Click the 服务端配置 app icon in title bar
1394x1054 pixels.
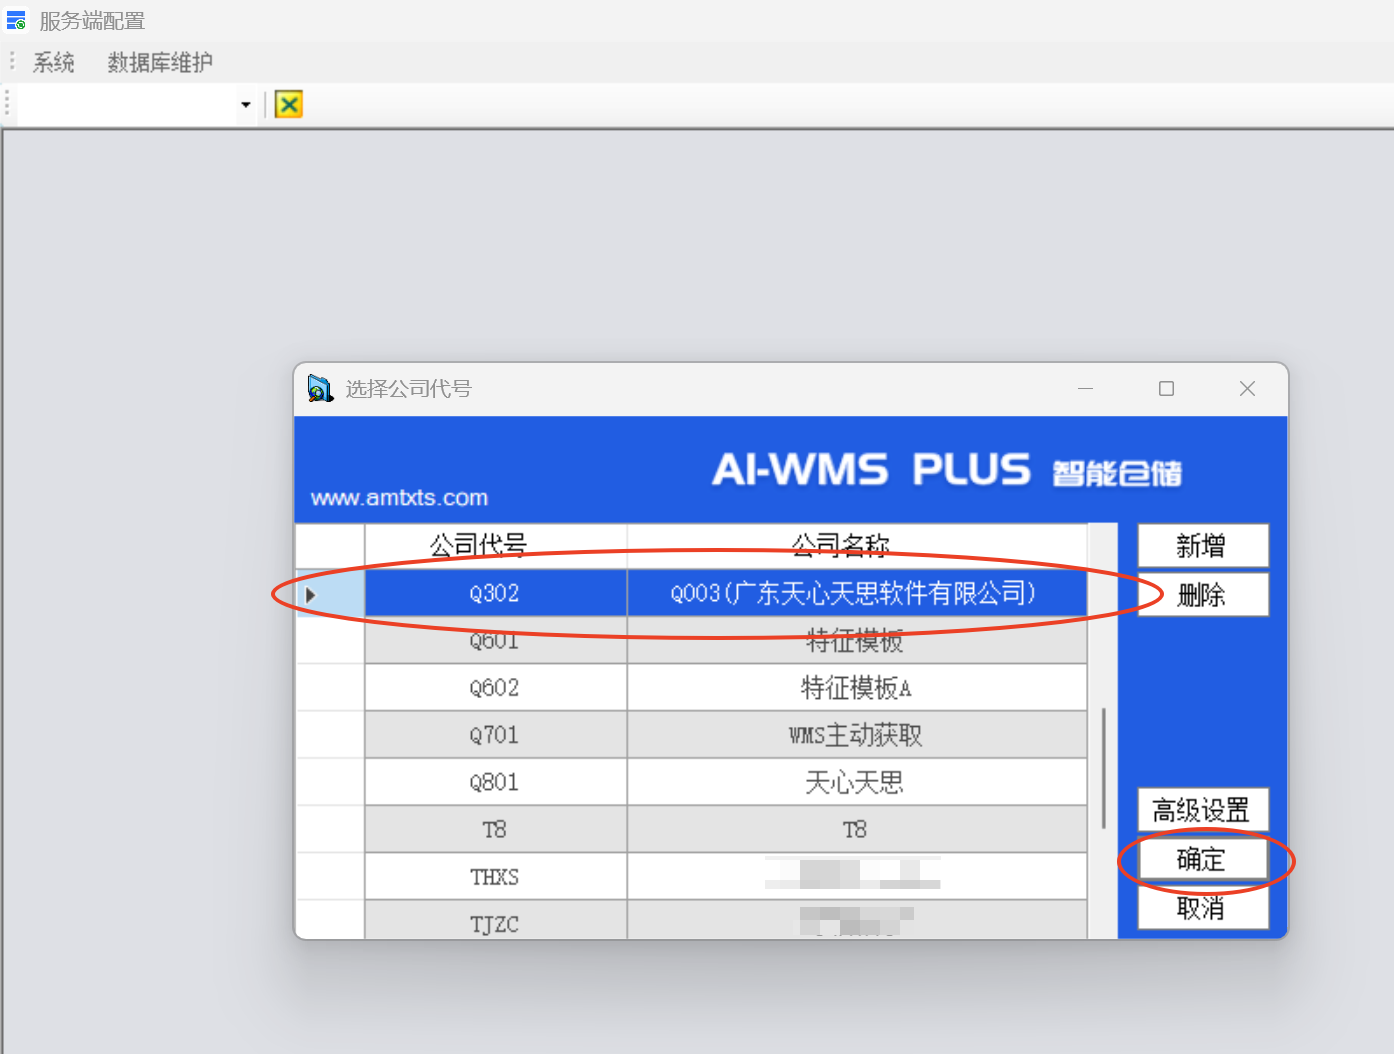(x=16, y=20)
